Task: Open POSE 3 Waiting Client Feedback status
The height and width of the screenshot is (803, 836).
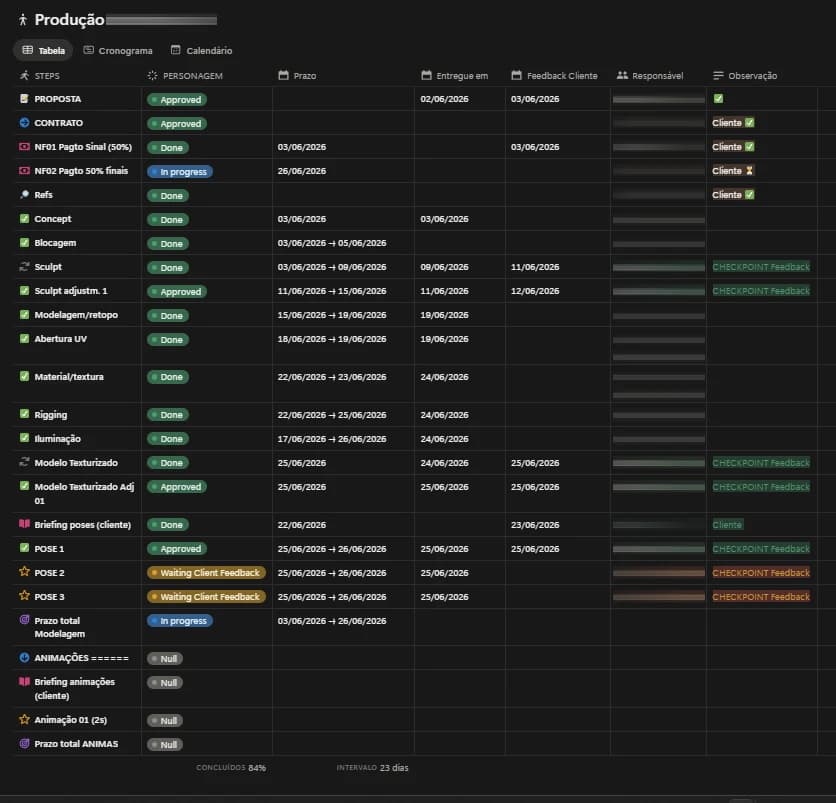Action: 206,597
